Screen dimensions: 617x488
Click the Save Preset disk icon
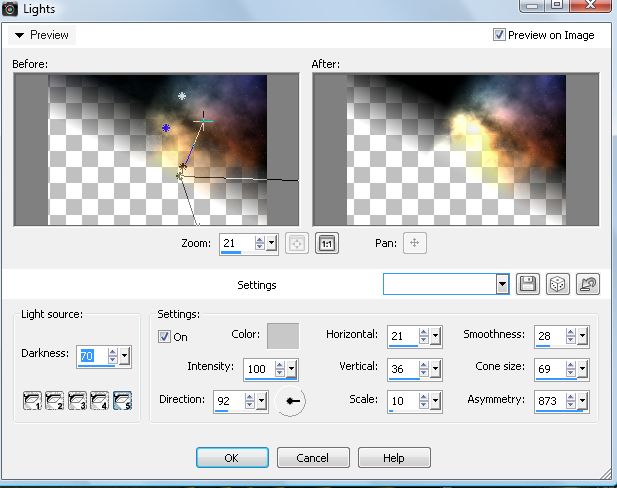528,285
